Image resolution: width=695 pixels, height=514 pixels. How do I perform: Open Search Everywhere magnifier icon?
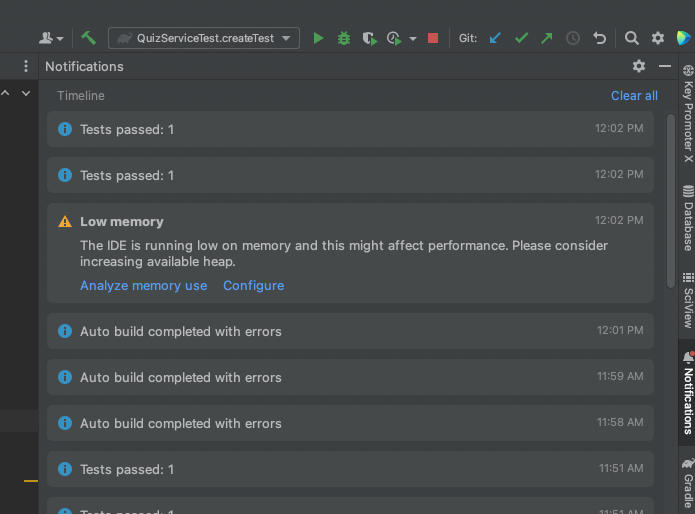[632, 38]
